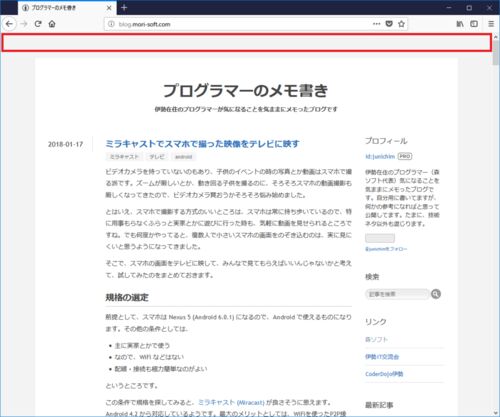Open the ミラキャスト article title link
This screenshot has height=417, width=500.
tap(202, 144)
